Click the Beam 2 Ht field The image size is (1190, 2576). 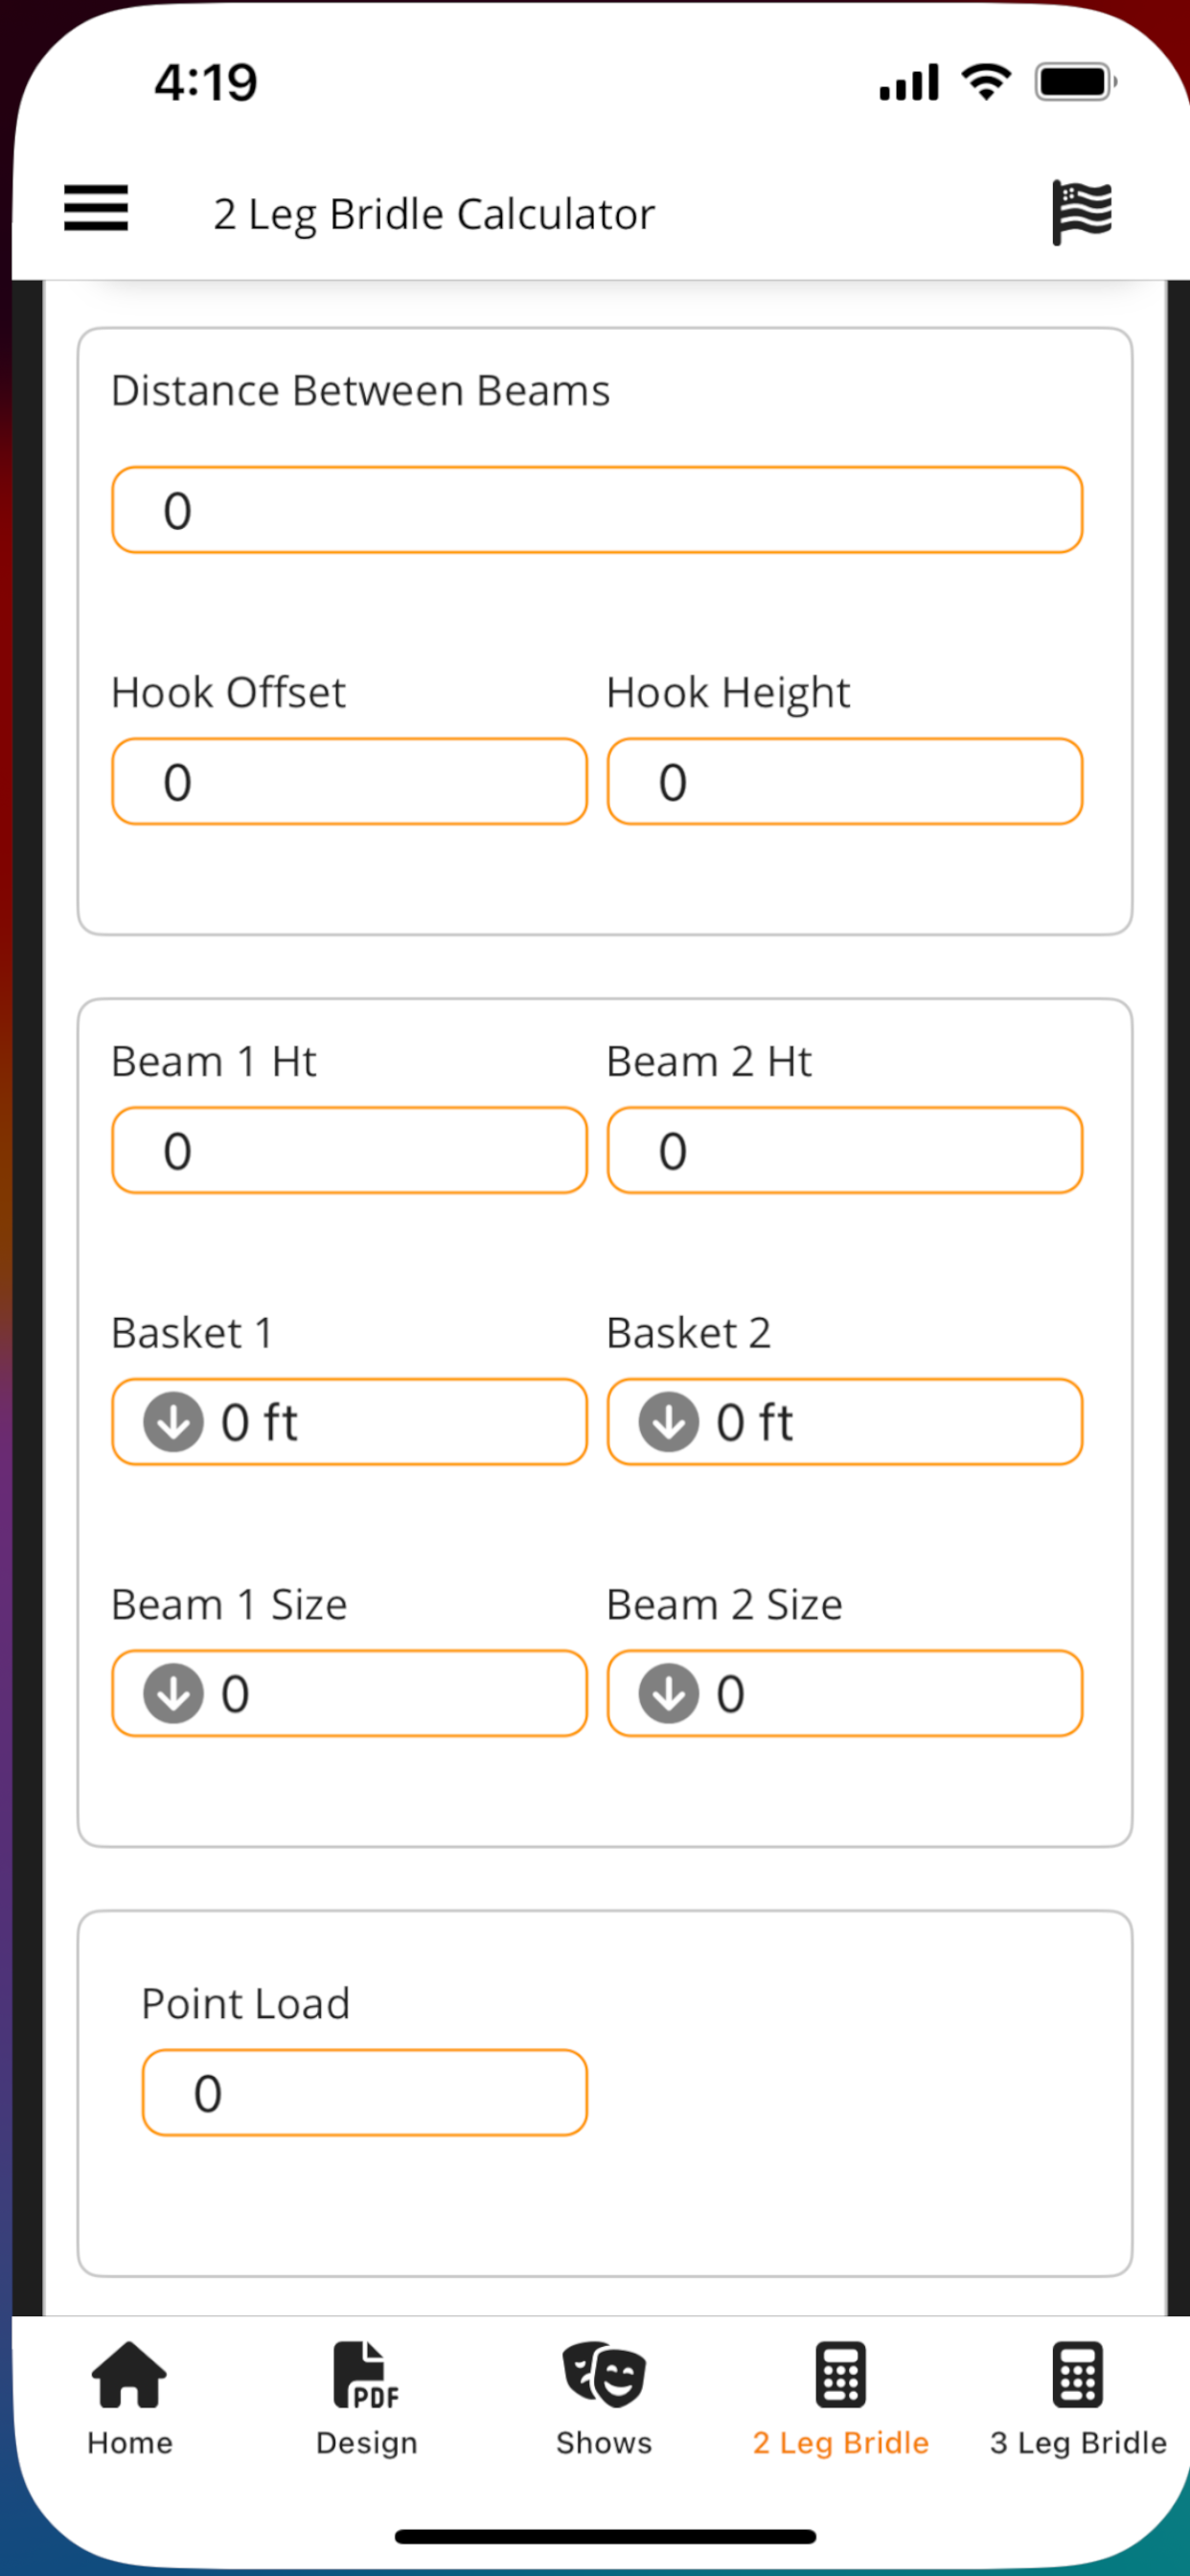[x=844, y=1151]
